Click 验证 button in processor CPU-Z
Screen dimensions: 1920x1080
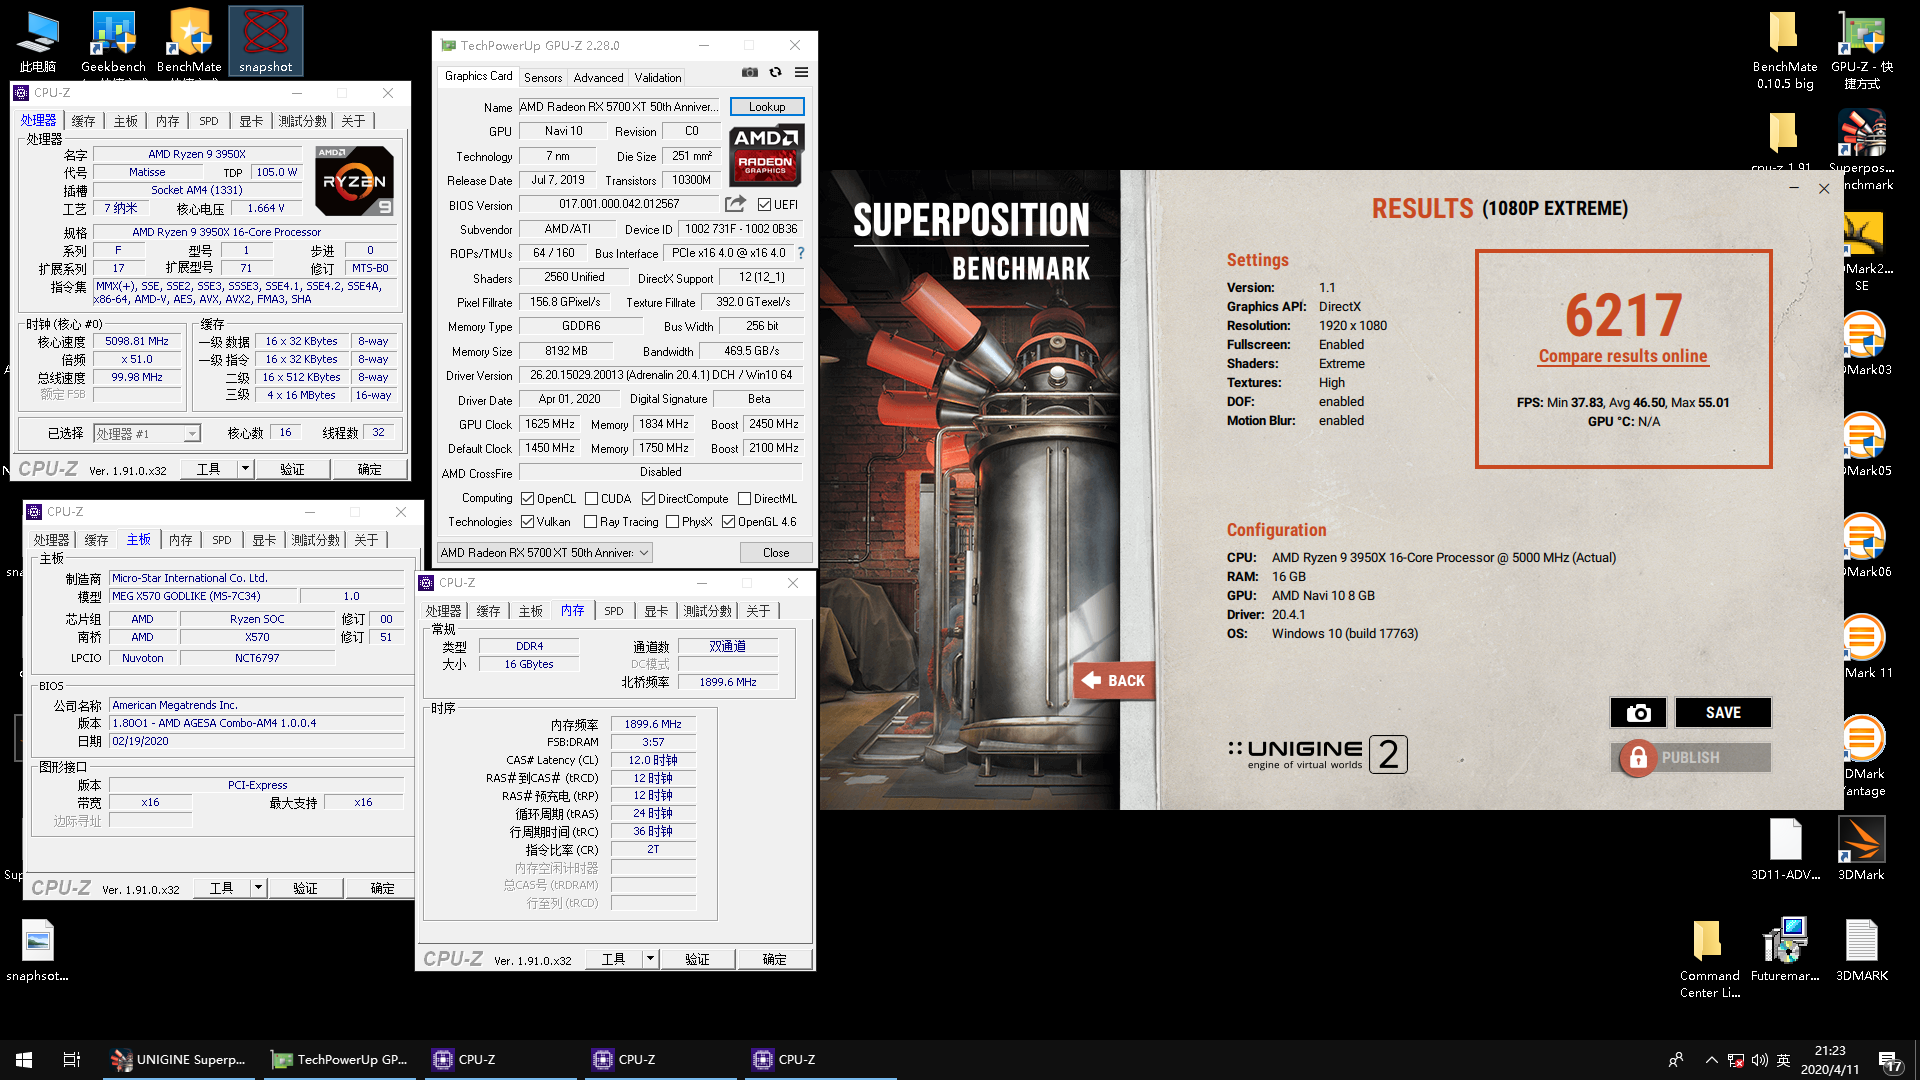293,469
